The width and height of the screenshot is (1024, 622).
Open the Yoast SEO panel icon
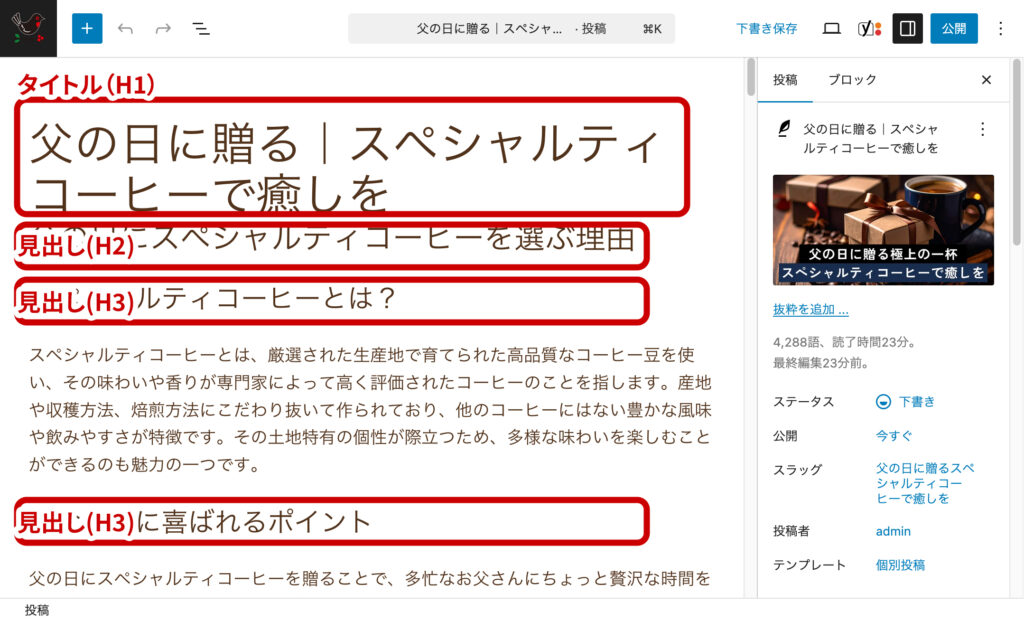click(869, 29)
